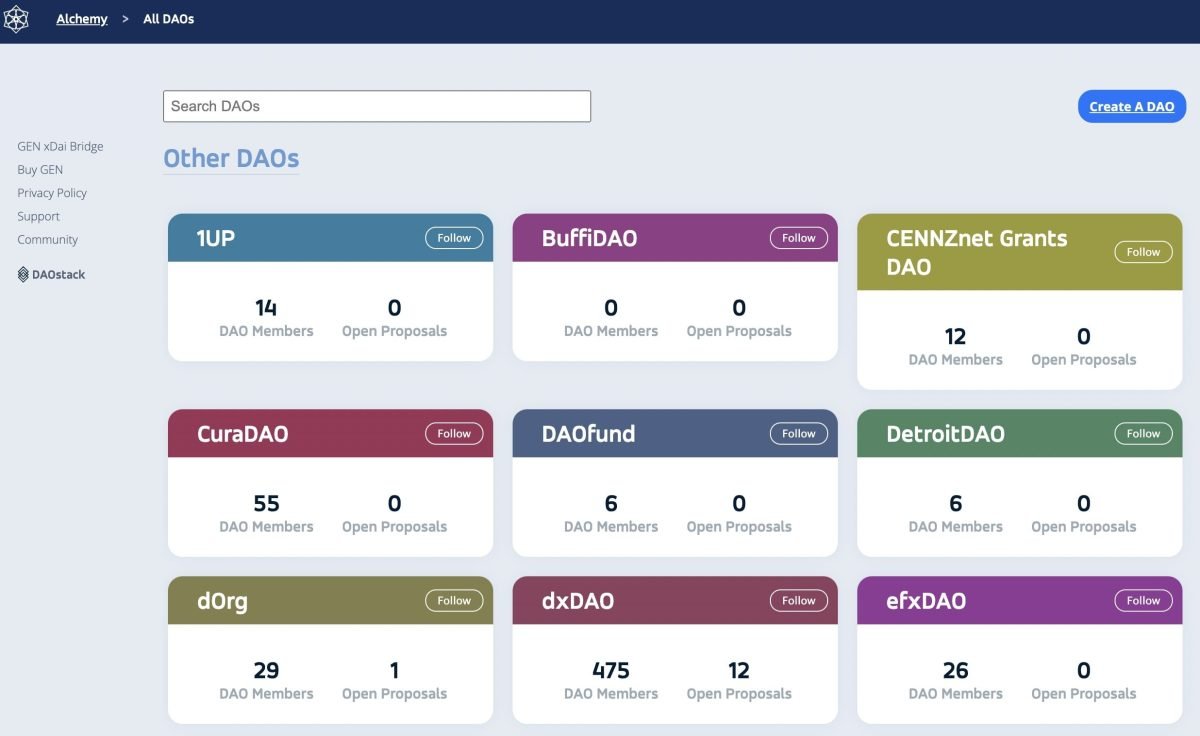Image resolution: width=1200 pixels, height=736 pixels.
Task: Click CuraDAO's 55 members count
Action: 266,503
